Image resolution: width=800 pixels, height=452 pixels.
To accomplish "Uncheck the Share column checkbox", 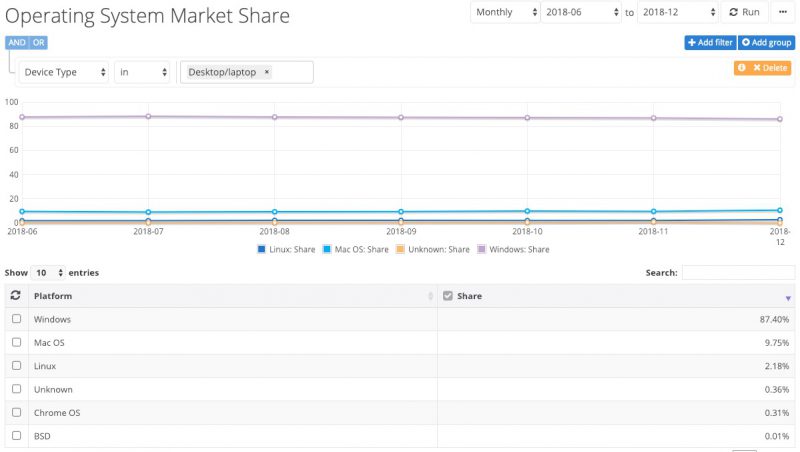I will tap(447, 296).
